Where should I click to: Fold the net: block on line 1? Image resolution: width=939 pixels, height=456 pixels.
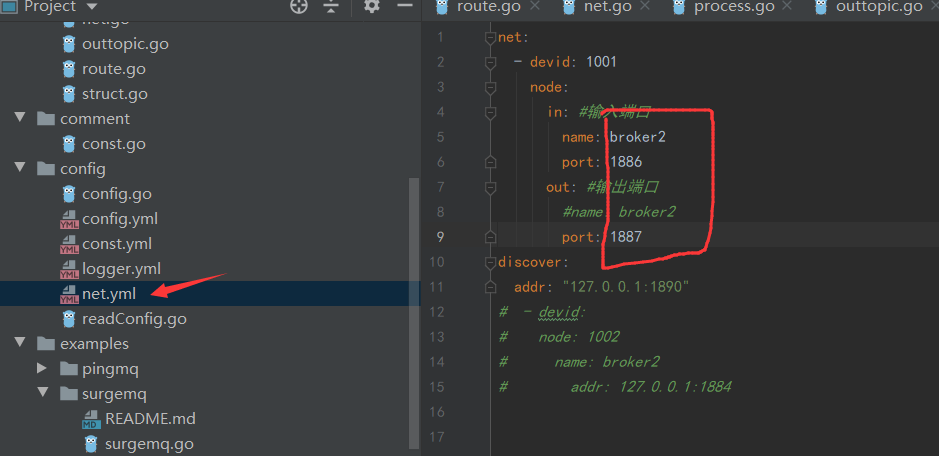point(490,37)
